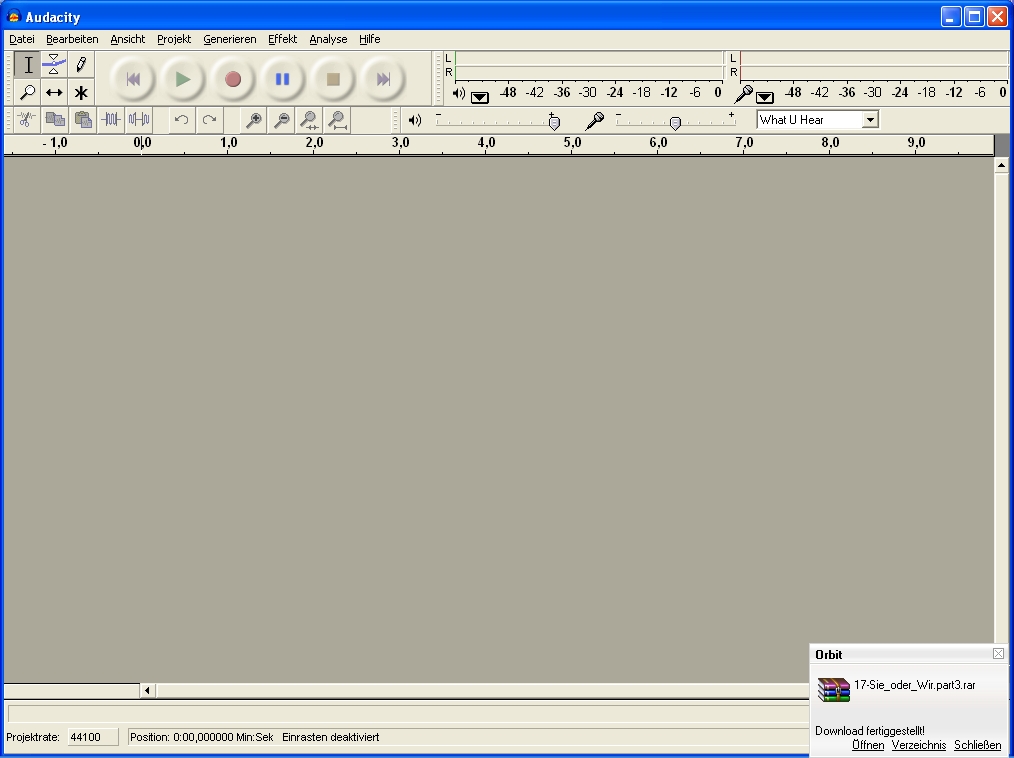Skip to start of the project

click(x=133, y=80)
